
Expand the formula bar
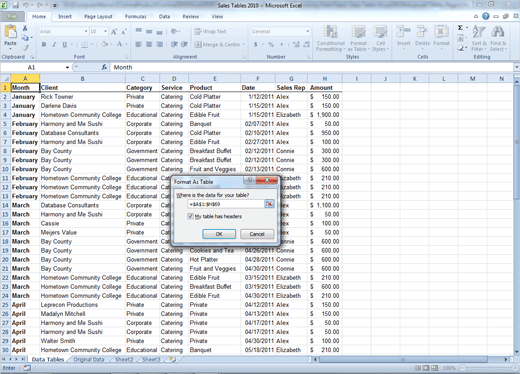coord(516,67)
